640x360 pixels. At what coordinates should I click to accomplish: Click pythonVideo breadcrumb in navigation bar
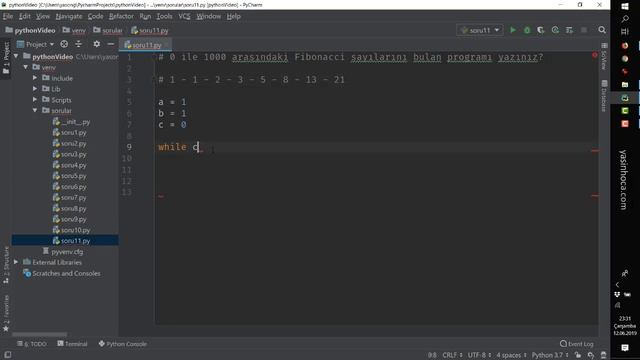30,30
